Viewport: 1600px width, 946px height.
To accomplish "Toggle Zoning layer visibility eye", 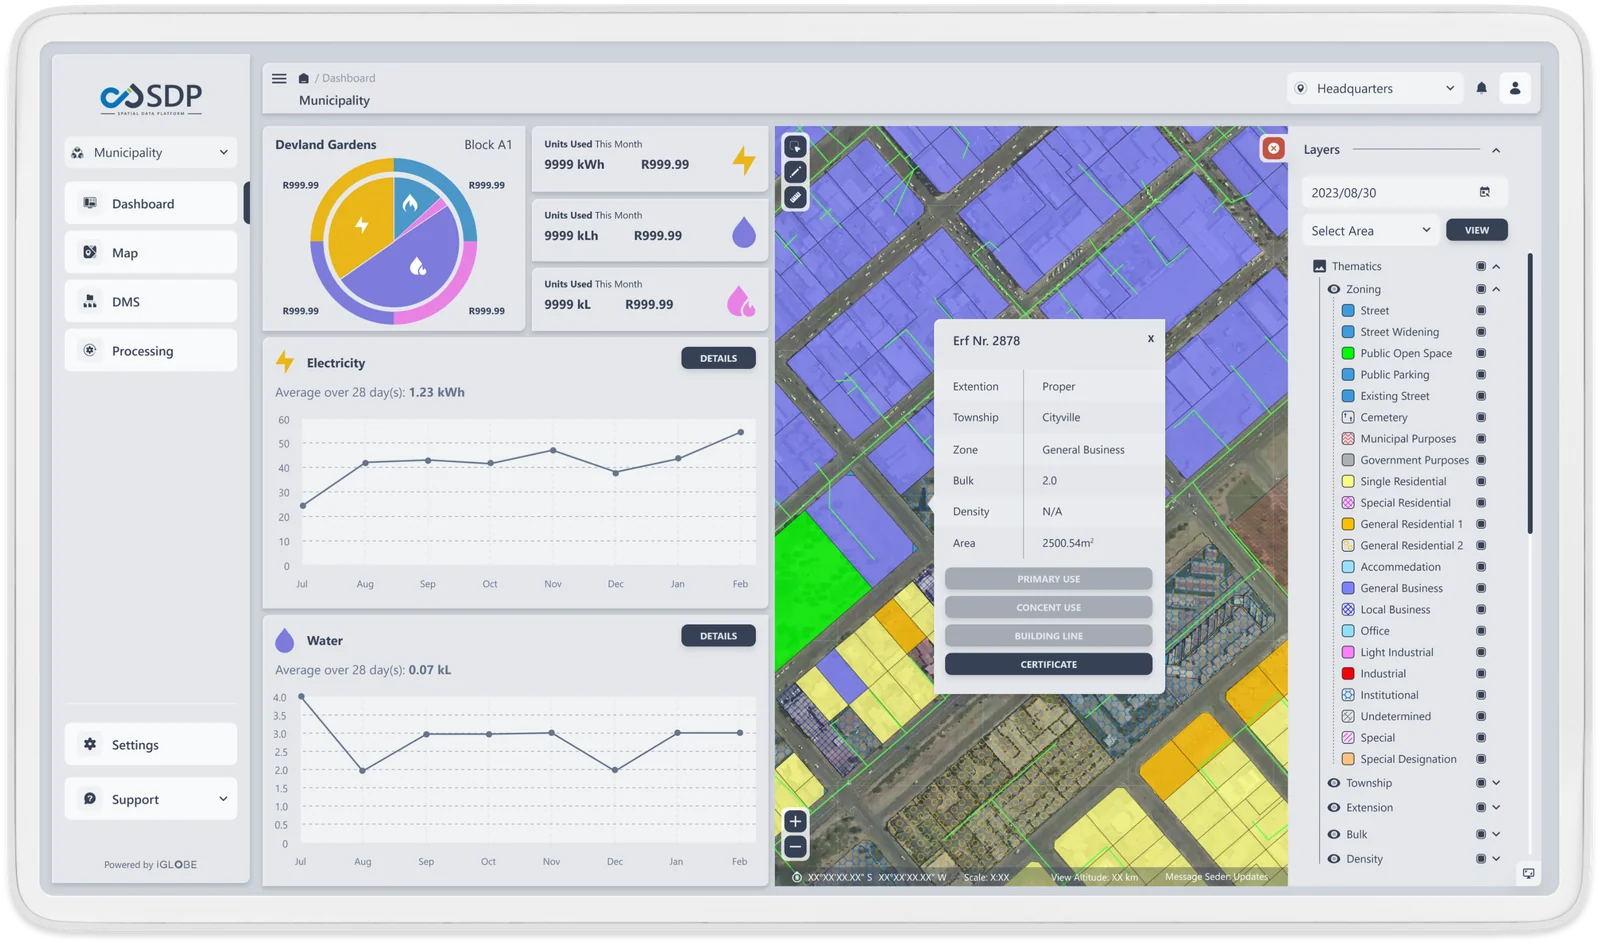I will tap(1333, 289).
